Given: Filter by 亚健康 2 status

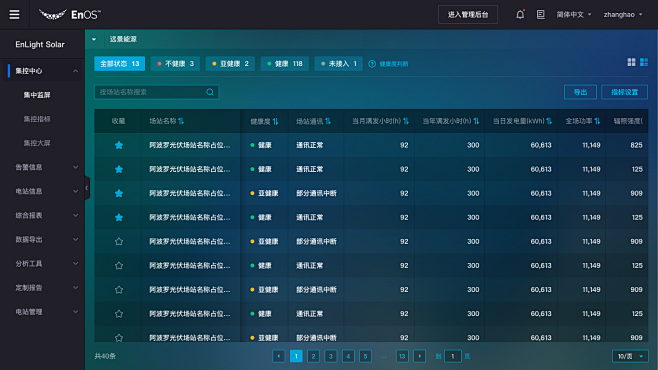Looking at the screenshot, I should 230,64.
